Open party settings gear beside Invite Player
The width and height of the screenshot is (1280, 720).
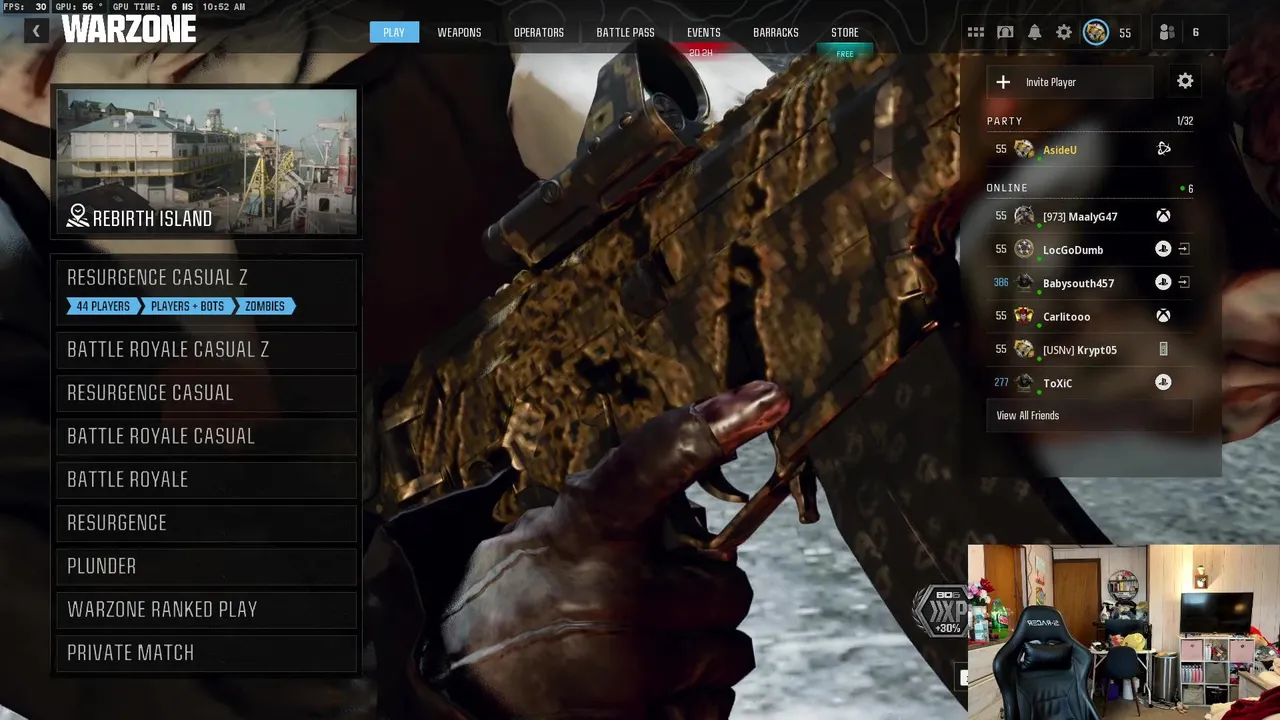[1185, 81]
